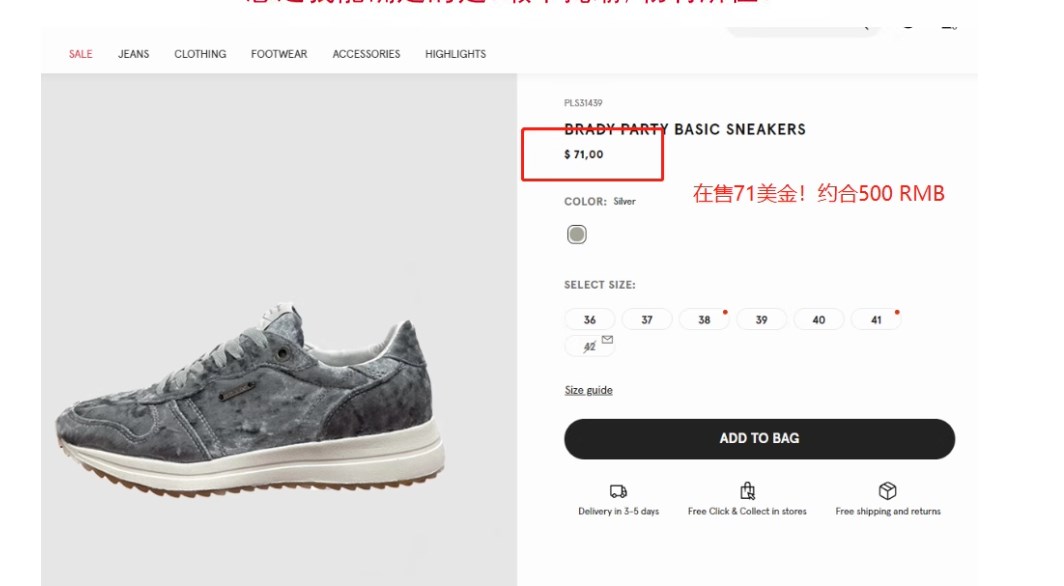Select size 37
Image resolution: width=1064 pixels, height=586 pixels.
[x=647, y=319]
